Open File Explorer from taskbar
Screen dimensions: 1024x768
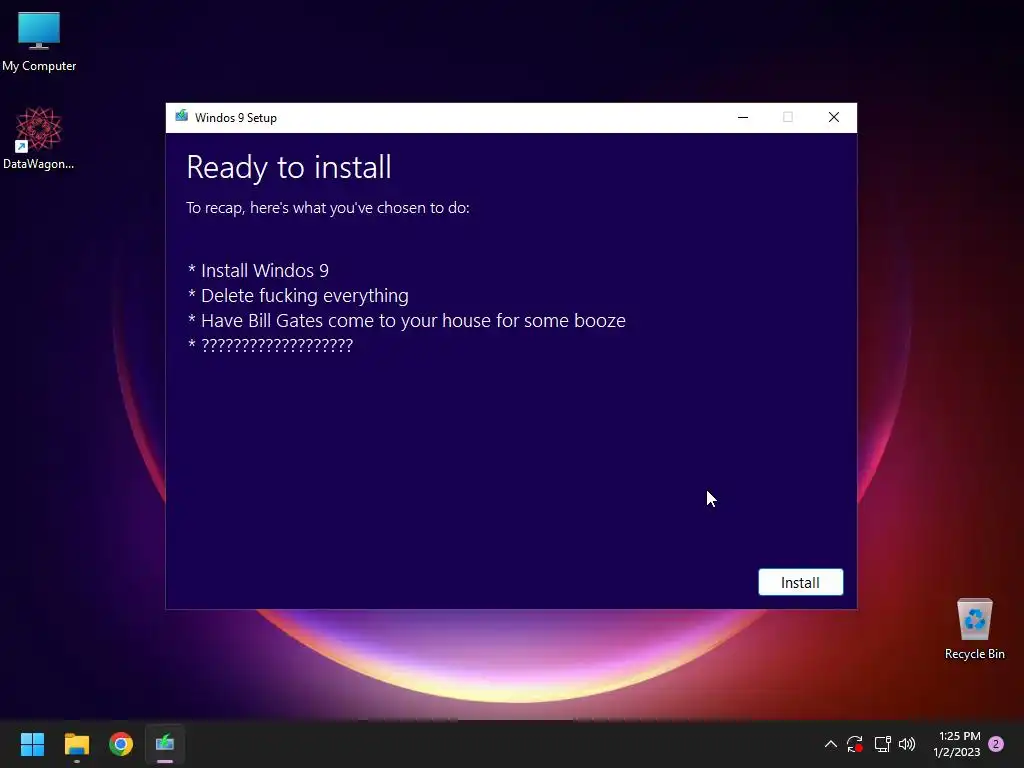coord(76,744)
